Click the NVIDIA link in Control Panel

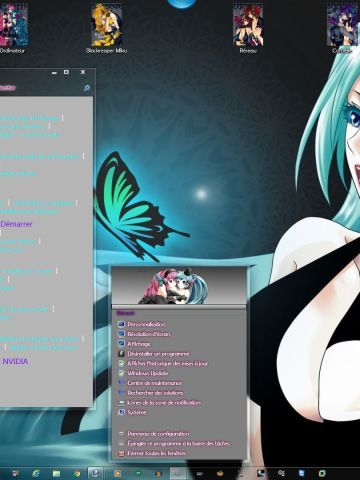pyautogui.click(x=15, y=361)
